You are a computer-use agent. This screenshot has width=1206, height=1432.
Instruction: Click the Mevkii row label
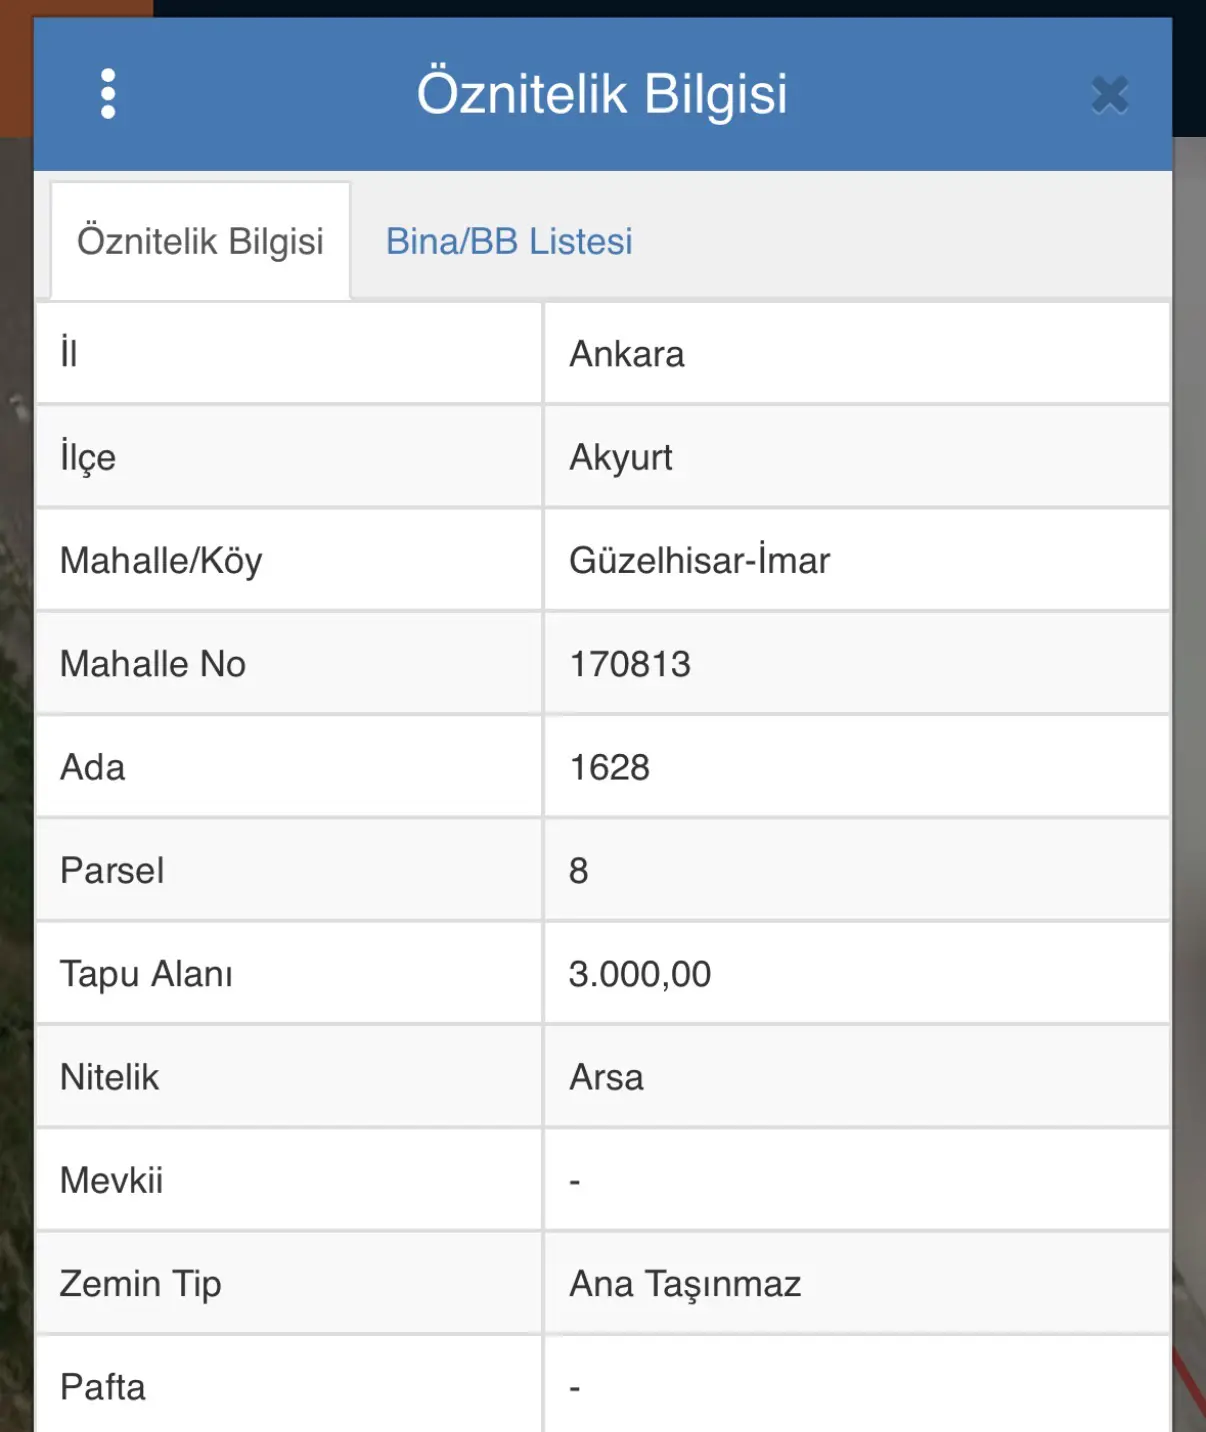pos(112,1180)
